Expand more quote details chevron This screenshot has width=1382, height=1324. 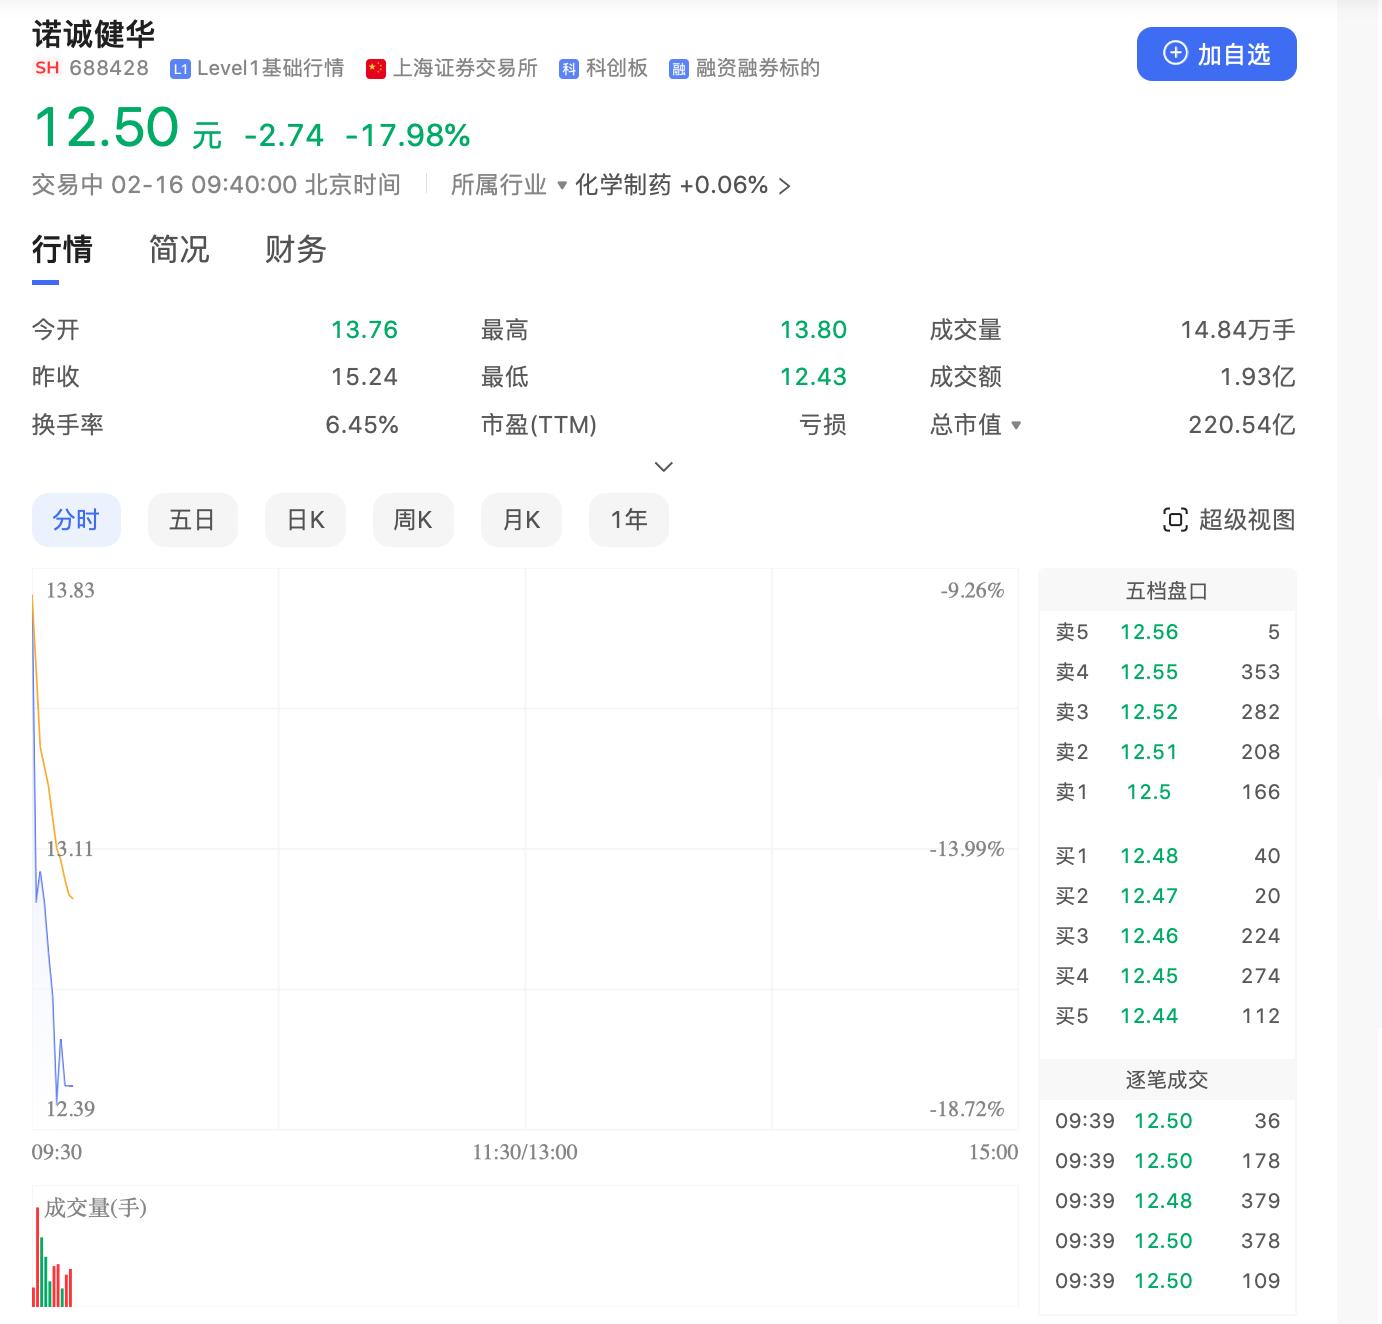click(x=663, y=467)
